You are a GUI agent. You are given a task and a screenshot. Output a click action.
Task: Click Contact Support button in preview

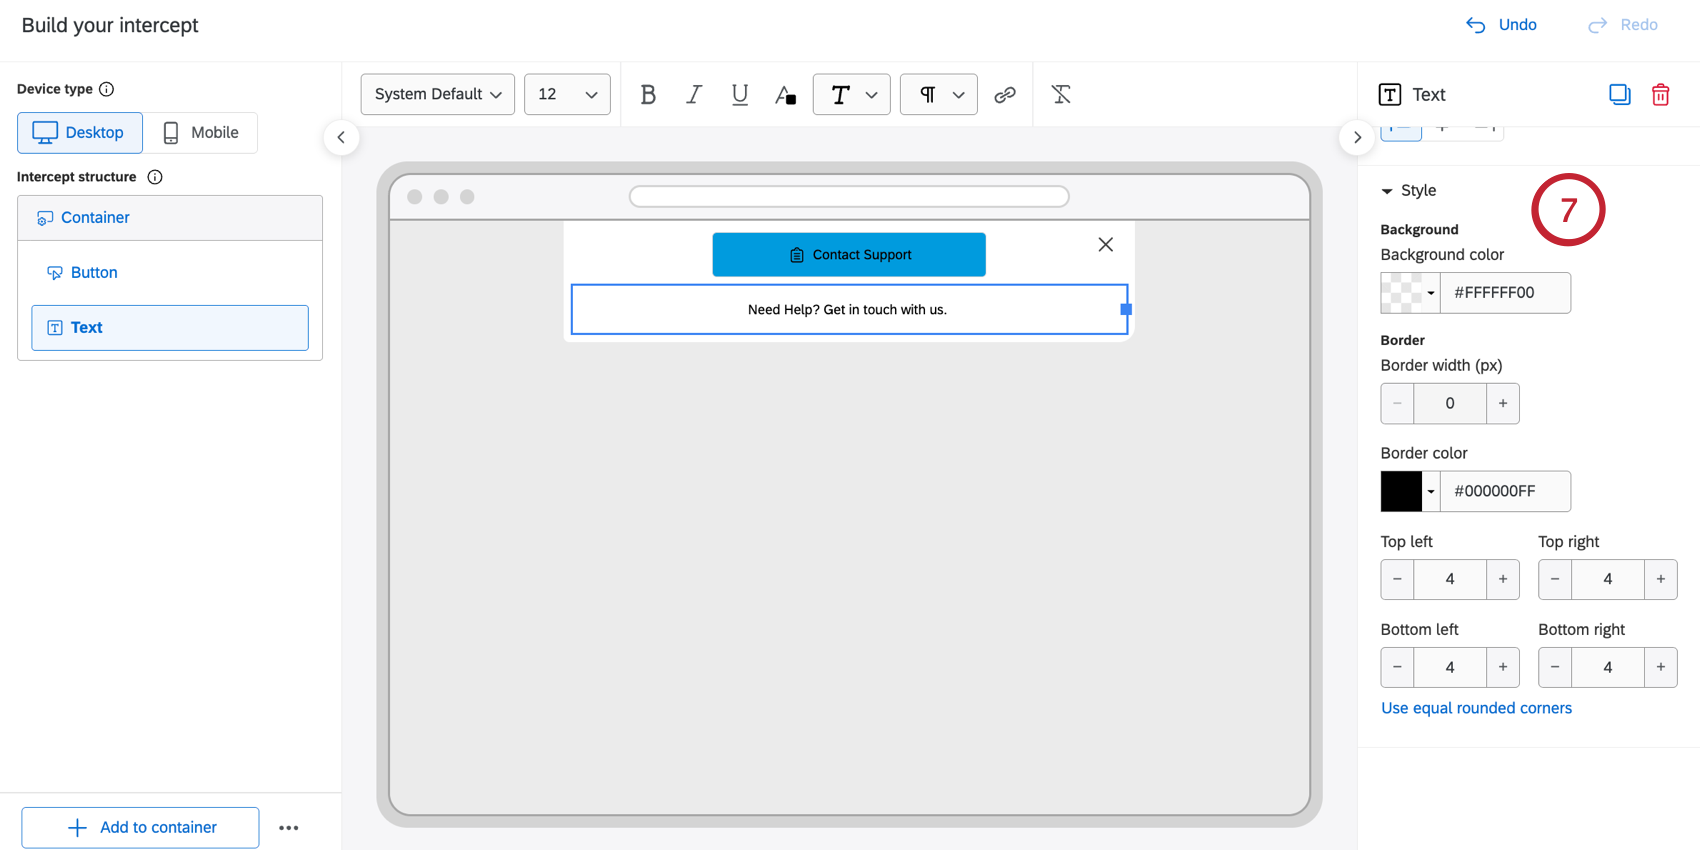(849, 255)
